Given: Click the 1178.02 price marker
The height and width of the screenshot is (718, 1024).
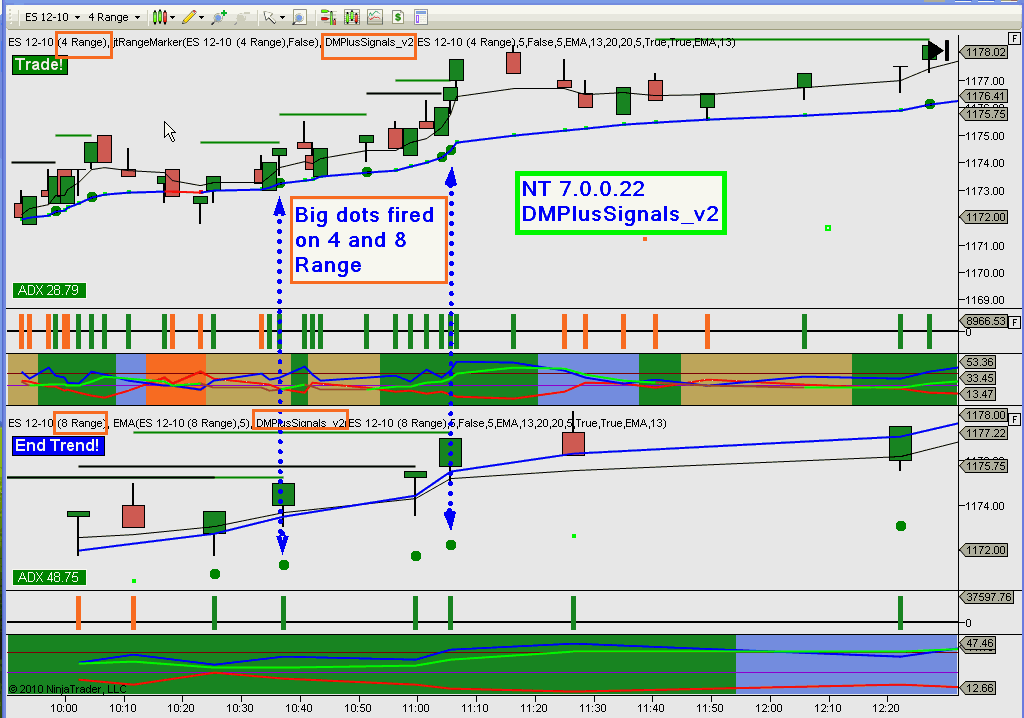Looking at the screenshot, I should [x=983, y=52].
